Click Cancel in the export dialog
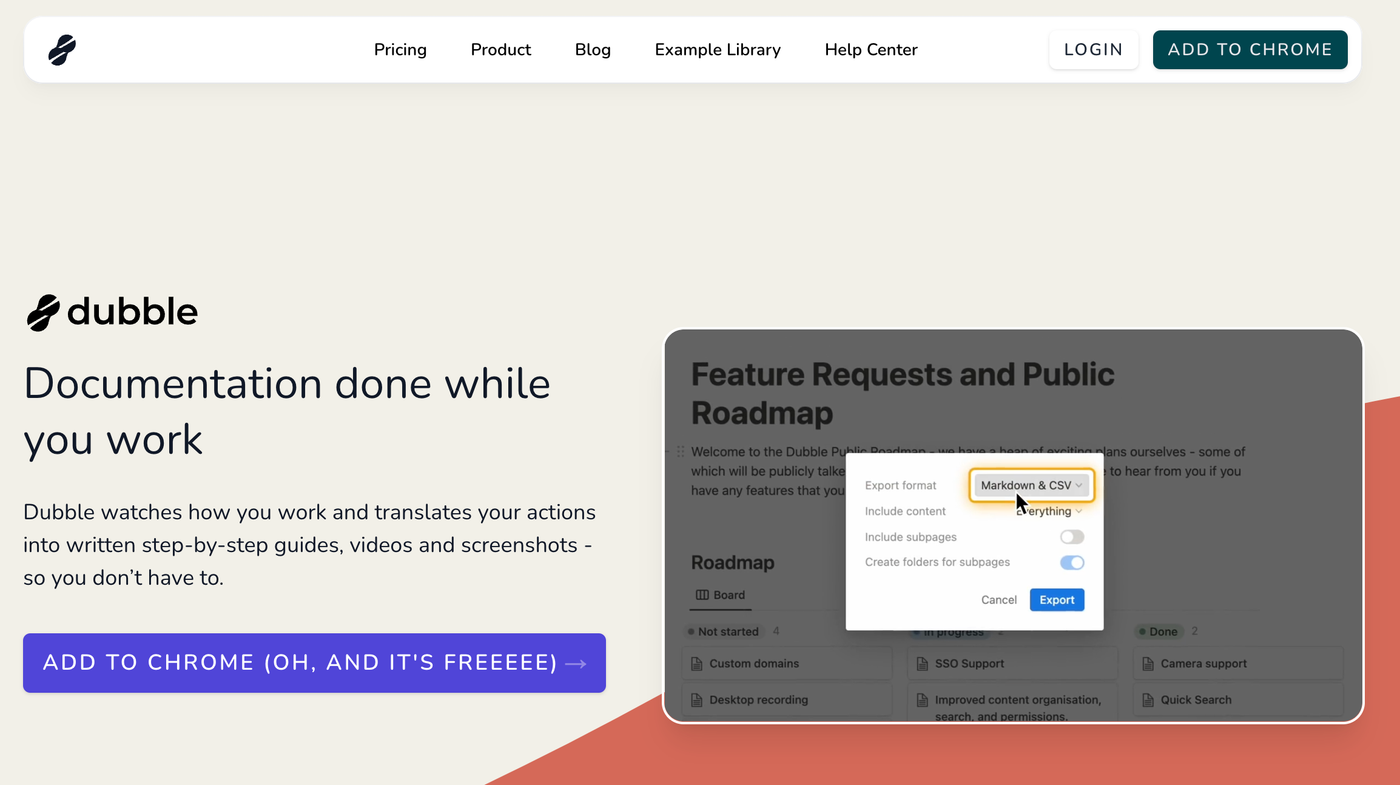Image resolution: width=1400 pixels, height=785 pixels. click(x=998, y=600)
